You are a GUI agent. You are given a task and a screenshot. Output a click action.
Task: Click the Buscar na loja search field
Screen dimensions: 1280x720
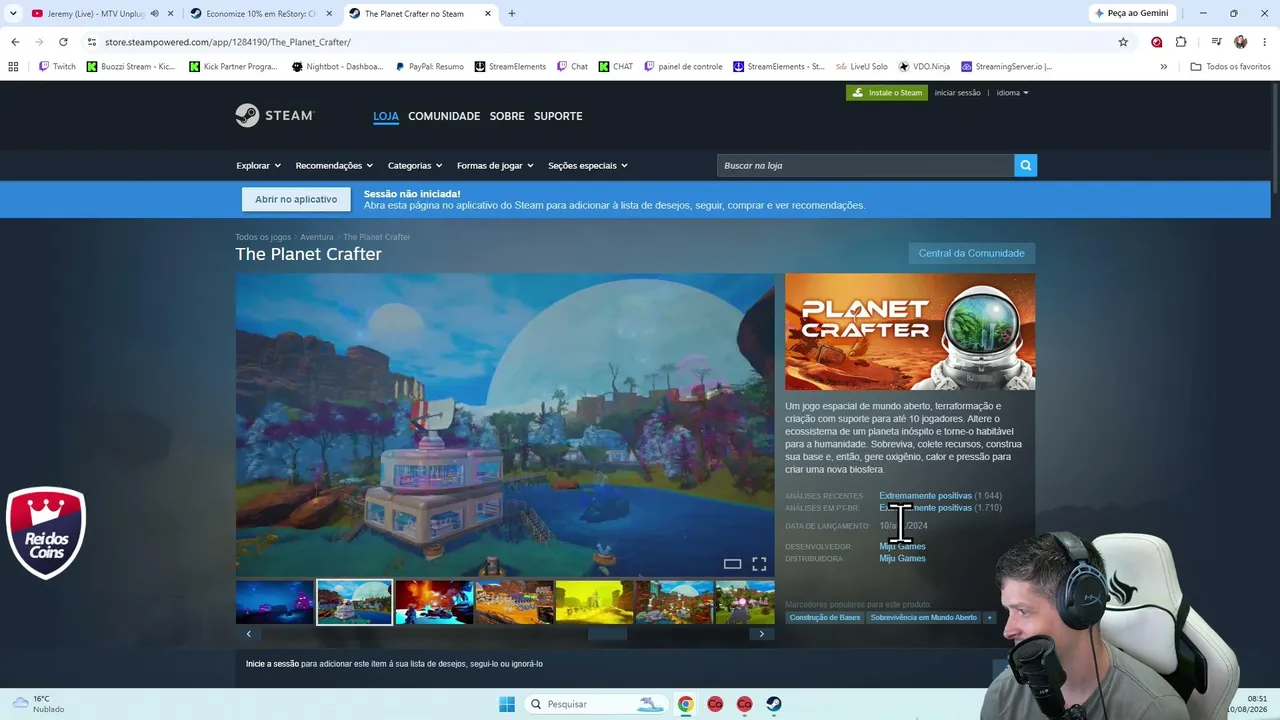(x=865, y=165)
